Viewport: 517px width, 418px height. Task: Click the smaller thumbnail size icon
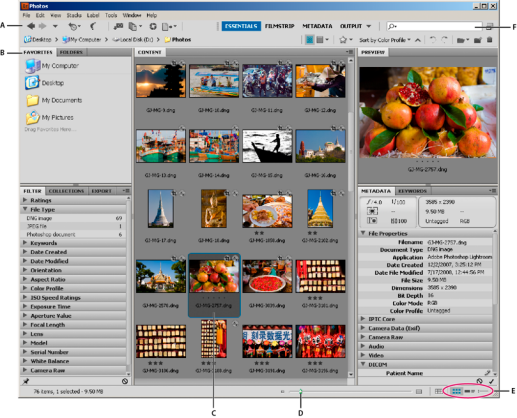[283, 392]
